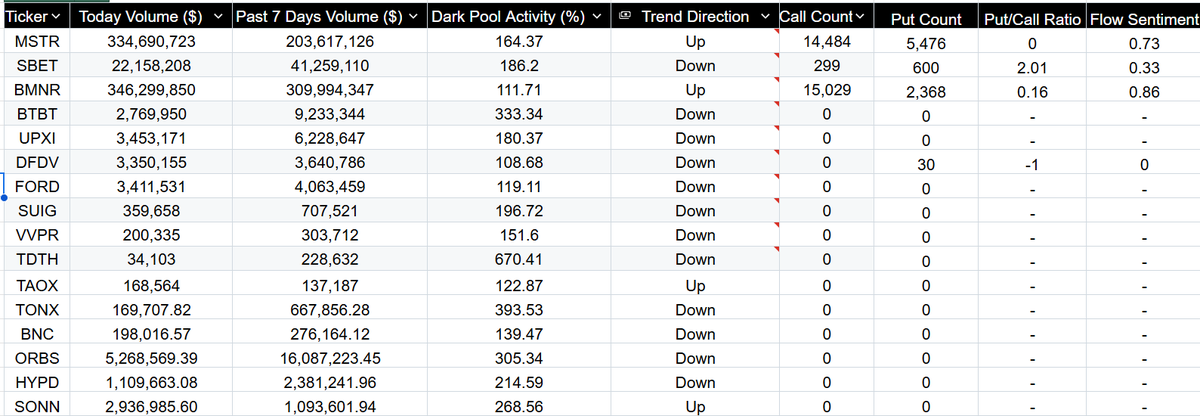The image size is (1200, 416).
Task: Click today volume cell 5,268,569.39
Action: [x=151, y=358]
